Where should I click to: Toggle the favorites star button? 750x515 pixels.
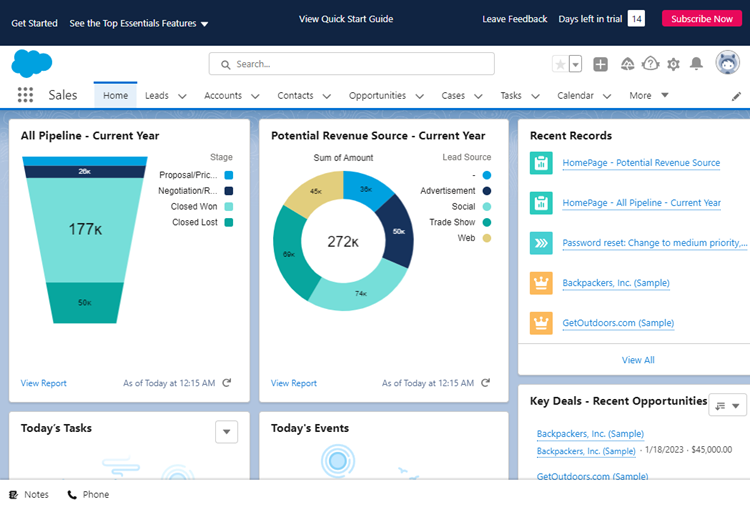(x=561, y=64)
